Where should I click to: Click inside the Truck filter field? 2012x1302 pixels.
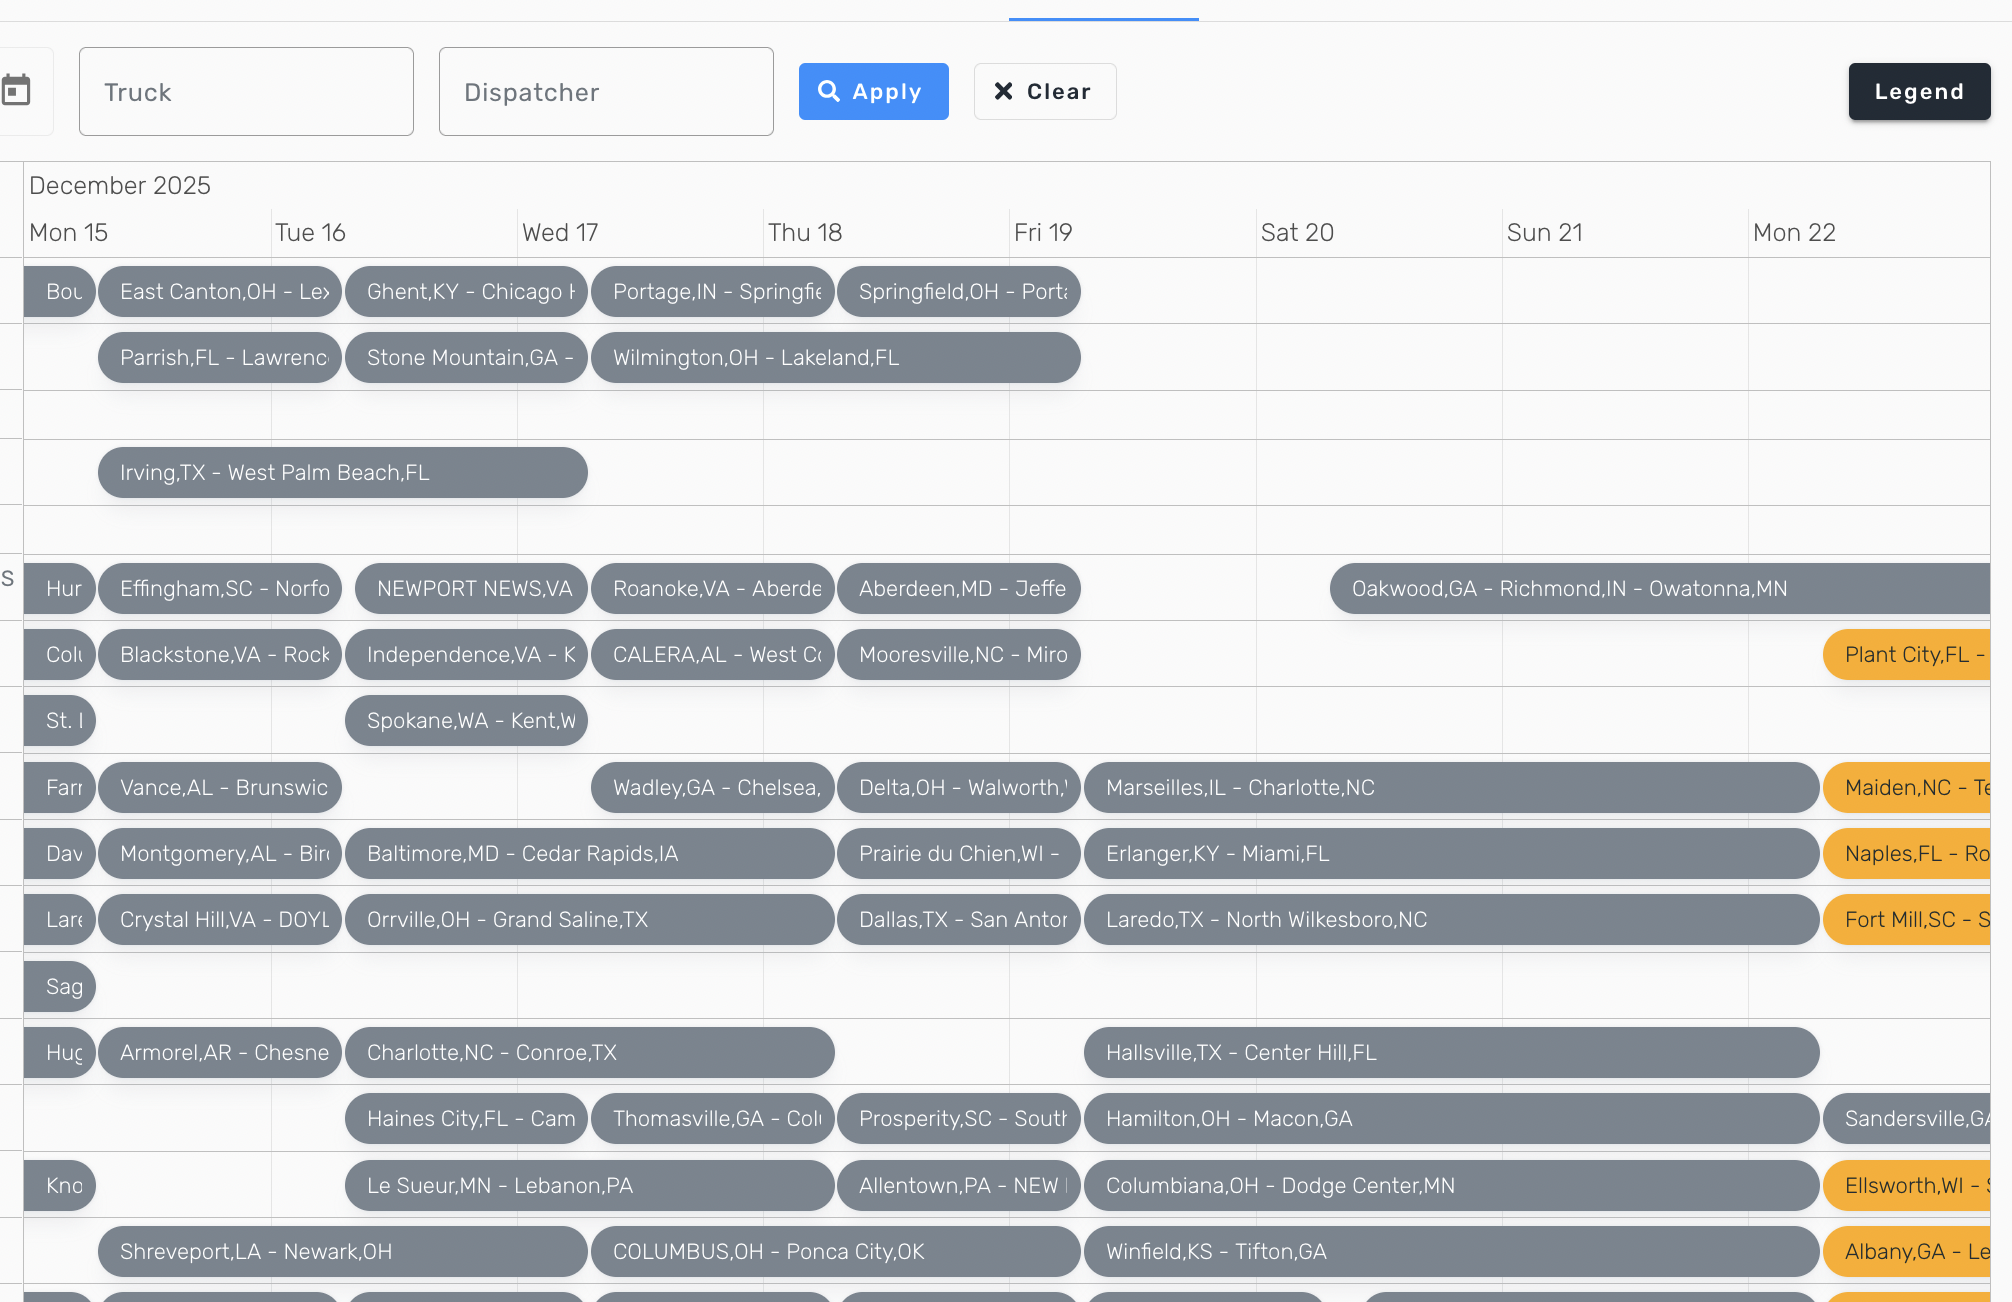pos(246,91)
